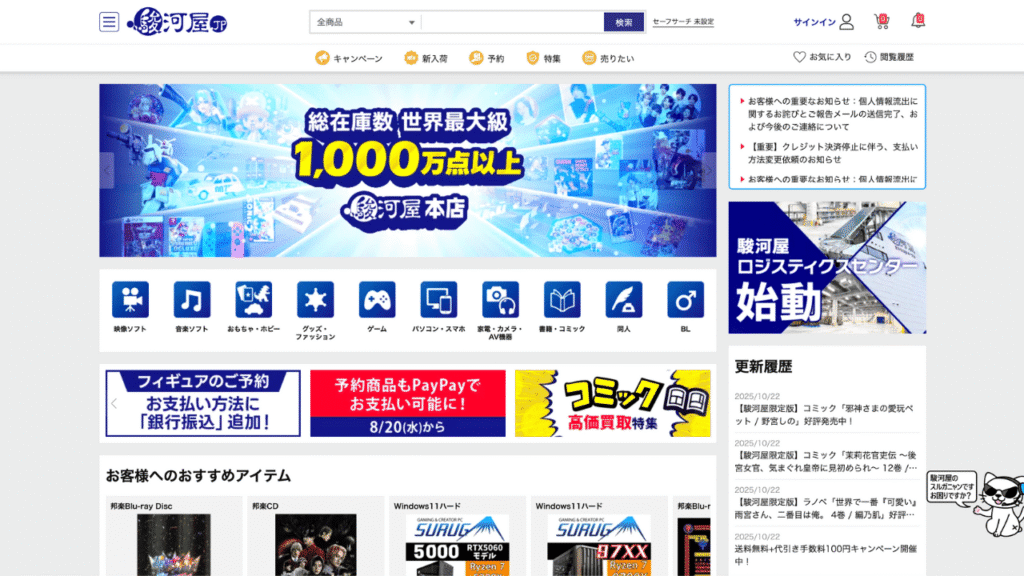Viewport: 1024px width, 576px height.
Task: Open the キャンペーン menu item
Action: [x=349, y=58]
